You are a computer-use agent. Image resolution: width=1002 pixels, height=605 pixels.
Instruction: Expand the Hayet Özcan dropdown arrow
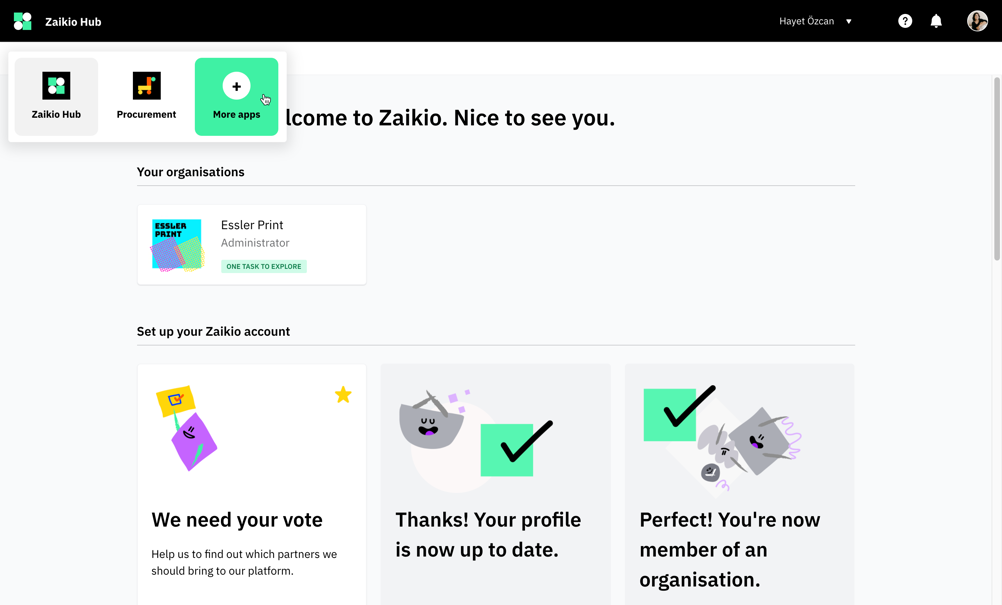point(849,22)
